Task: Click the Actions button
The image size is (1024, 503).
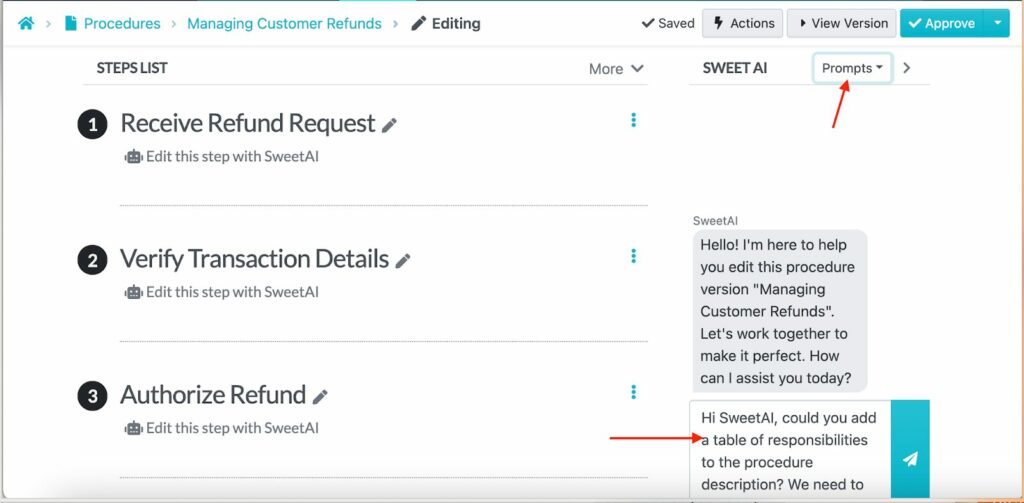Action: click(742, 23)
